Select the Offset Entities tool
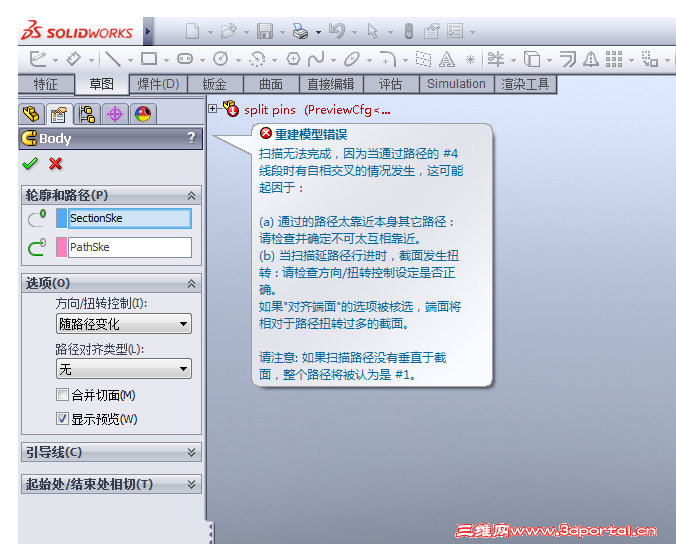The height and width of the screenshot is (544, 676). pyautogui.click(x=568, y=59)
